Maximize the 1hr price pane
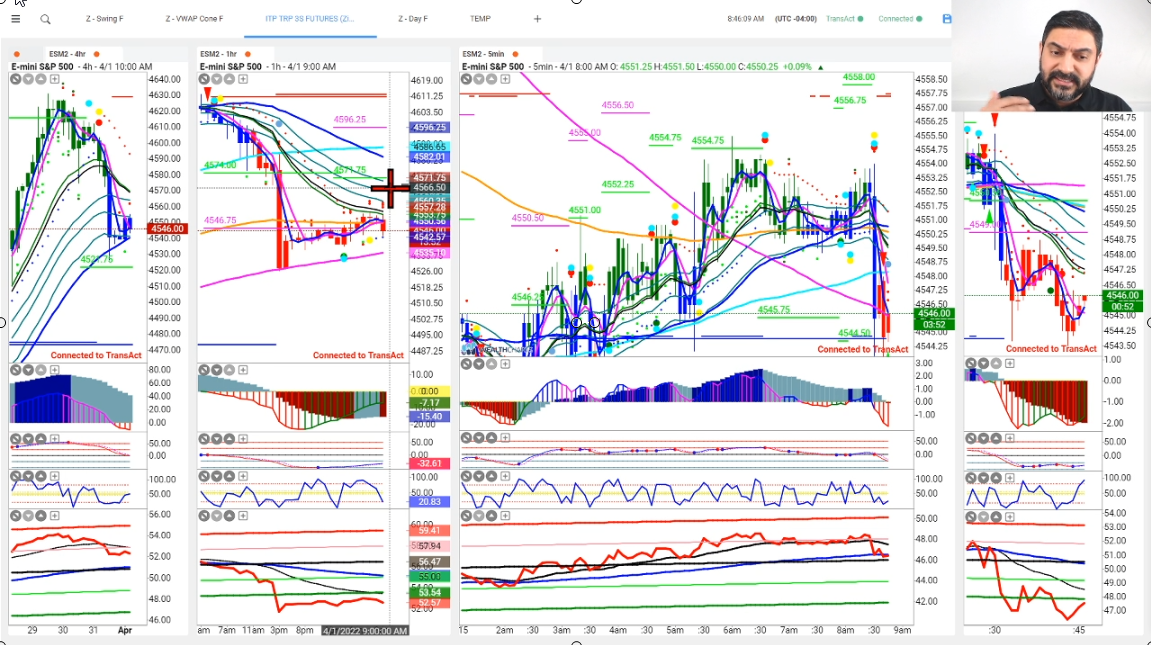 243,79
